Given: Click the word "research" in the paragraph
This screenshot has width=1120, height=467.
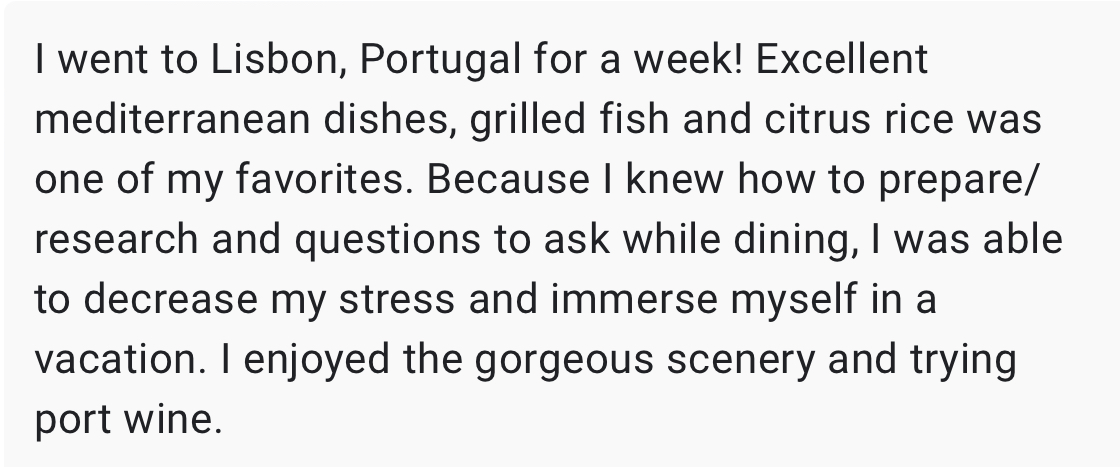Looking at the screenshot, I should click(116, 239).
